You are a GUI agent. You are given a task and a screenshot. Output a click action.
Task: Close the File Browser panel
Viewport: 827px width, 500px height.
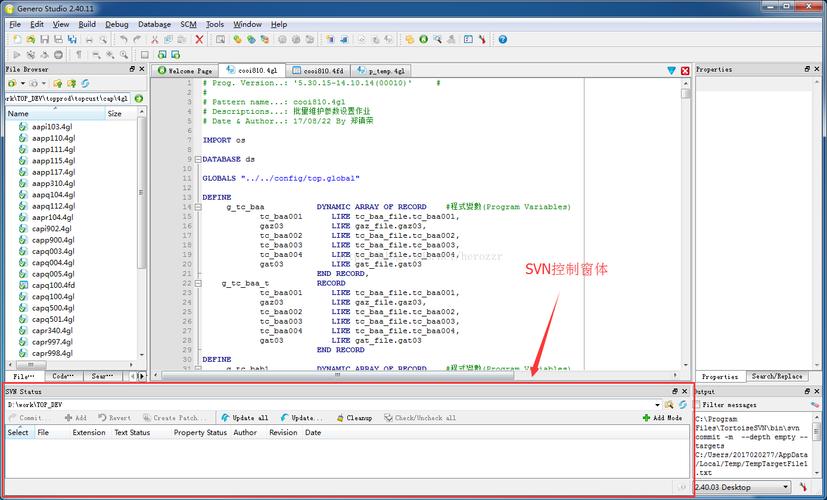[141, 69]
